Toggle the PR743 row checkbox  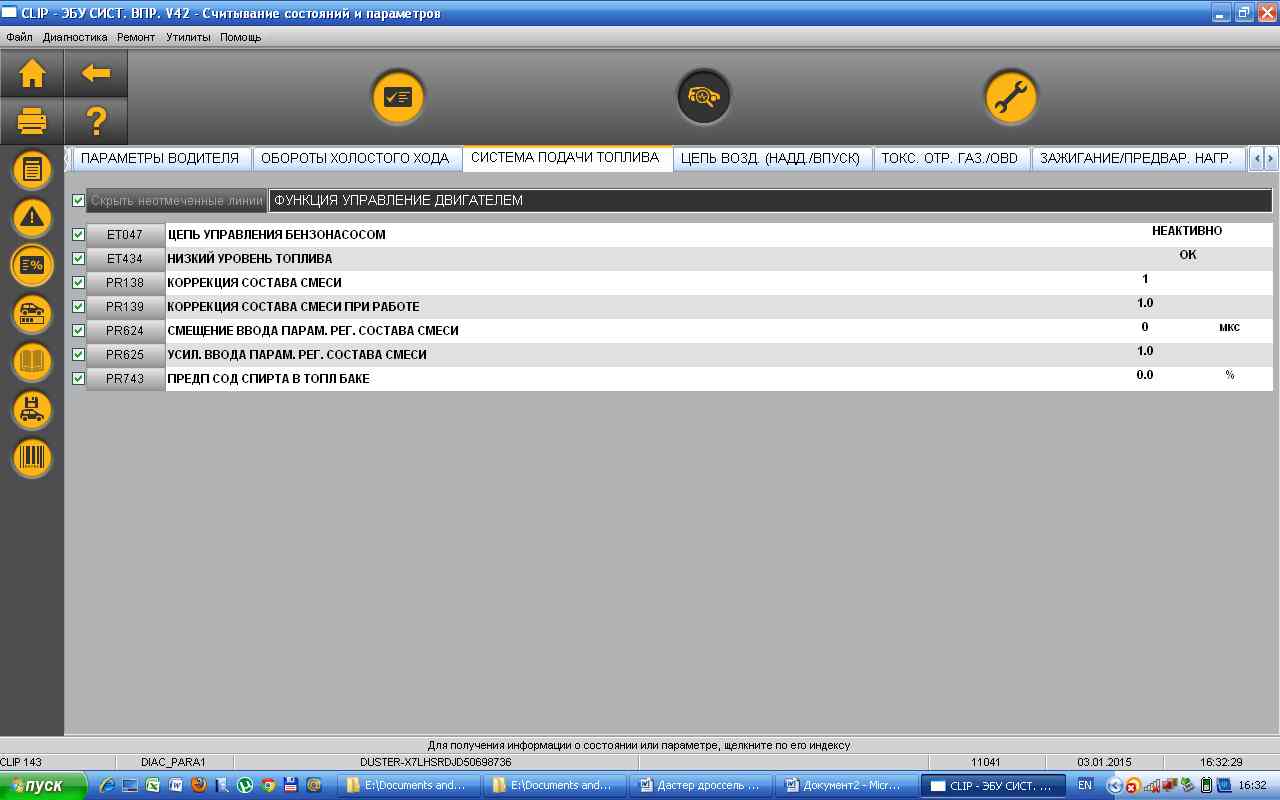pos(79,379)
